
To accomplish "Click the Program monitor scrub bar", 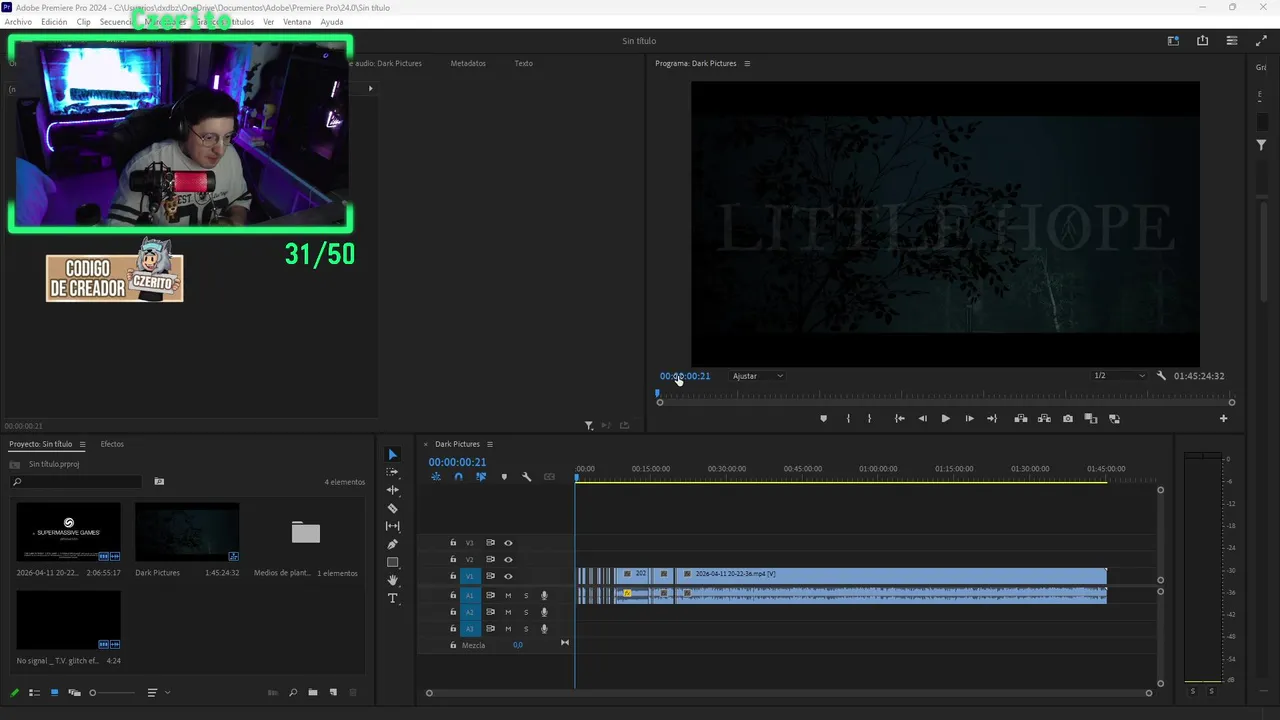I will pos(945,394).
